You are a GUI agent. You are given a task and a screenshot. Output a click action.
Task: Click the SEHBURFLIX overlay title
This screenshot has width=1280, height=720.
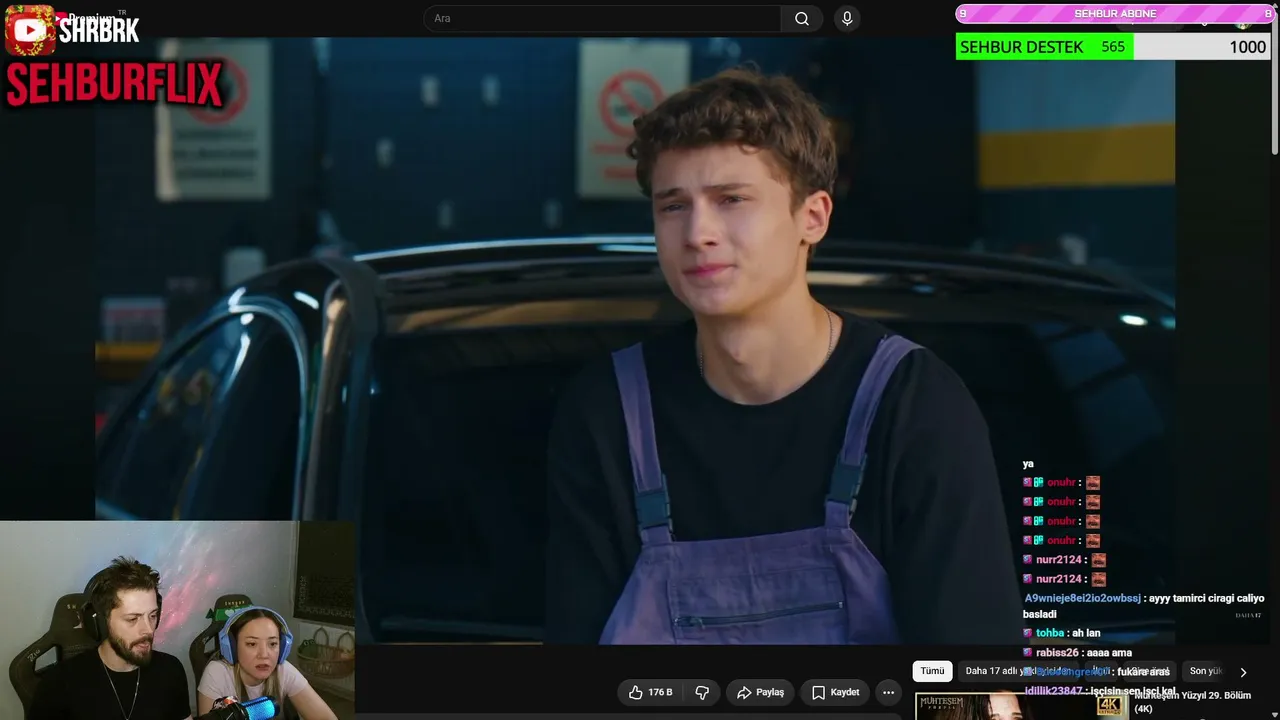coord(114,84)
